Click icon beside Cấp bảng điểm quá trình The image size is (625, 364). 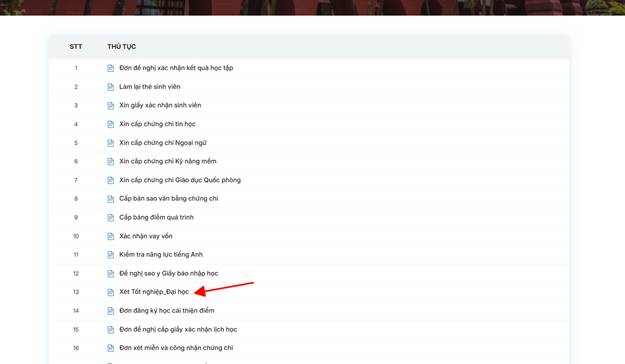pos(110,218)
